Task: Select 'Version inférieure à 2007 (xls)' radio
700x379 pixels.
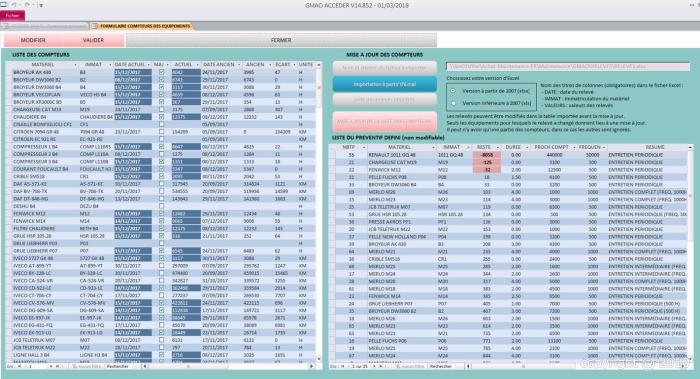Action: (x=454, y=103)
